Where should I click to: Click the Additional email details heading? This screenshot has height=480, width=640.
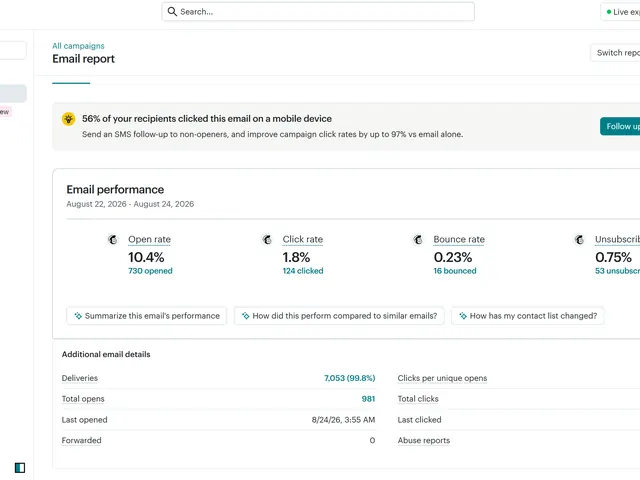click(106, 354)
